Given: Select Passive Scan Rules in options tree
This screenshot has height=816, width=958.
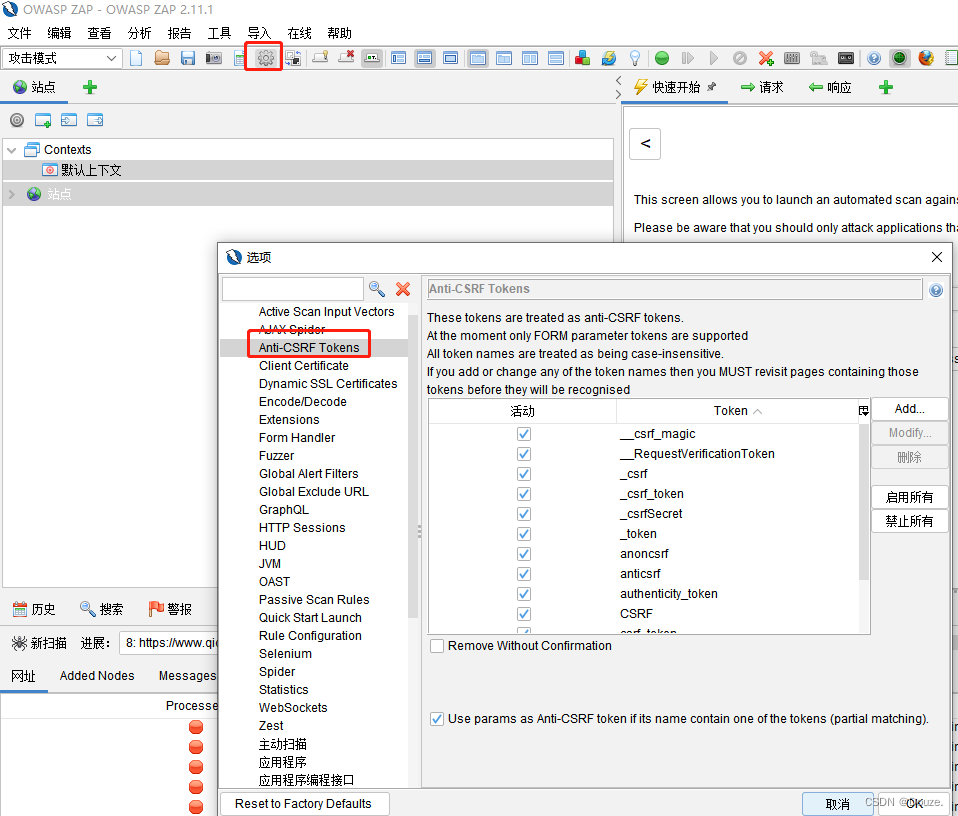Looking at the screenshot, I should tap(314, 600).
